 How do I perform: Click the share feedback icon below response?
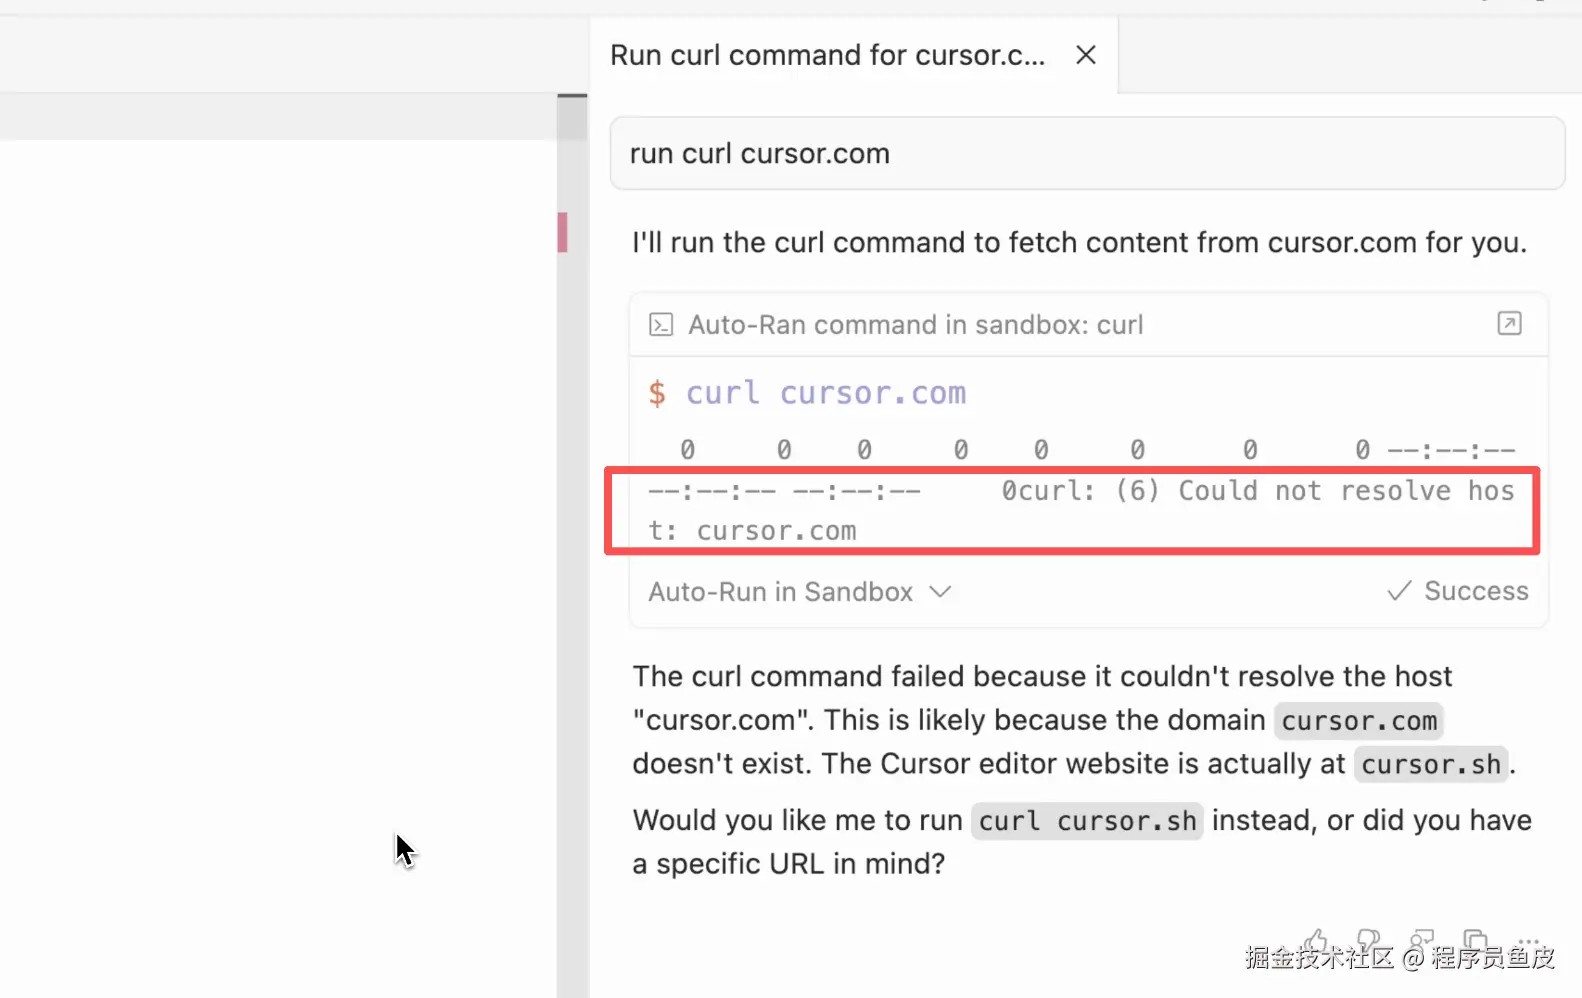point(1421,940)
